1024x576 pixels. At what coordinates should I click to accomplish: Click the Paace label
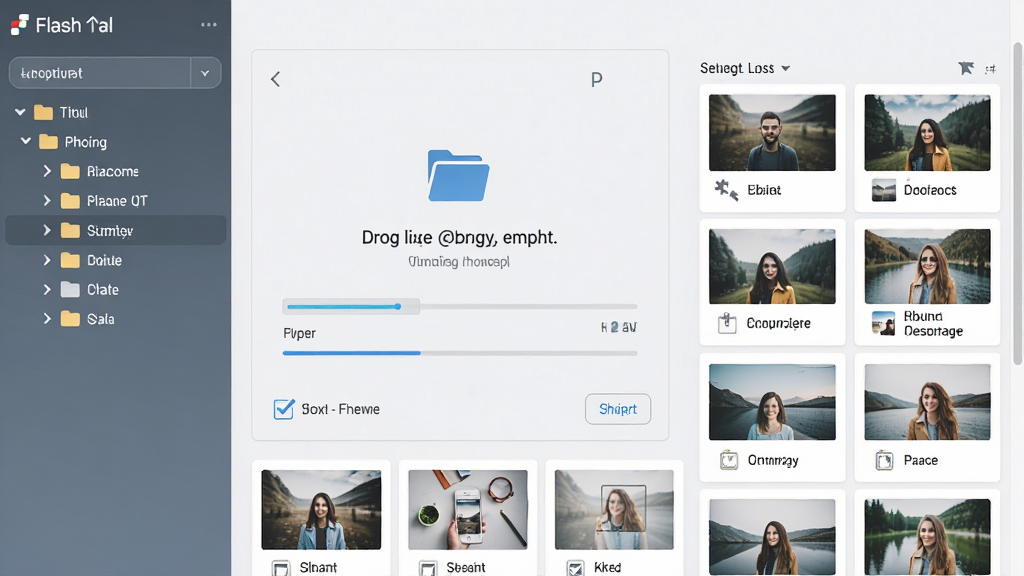tap(921, 460)
